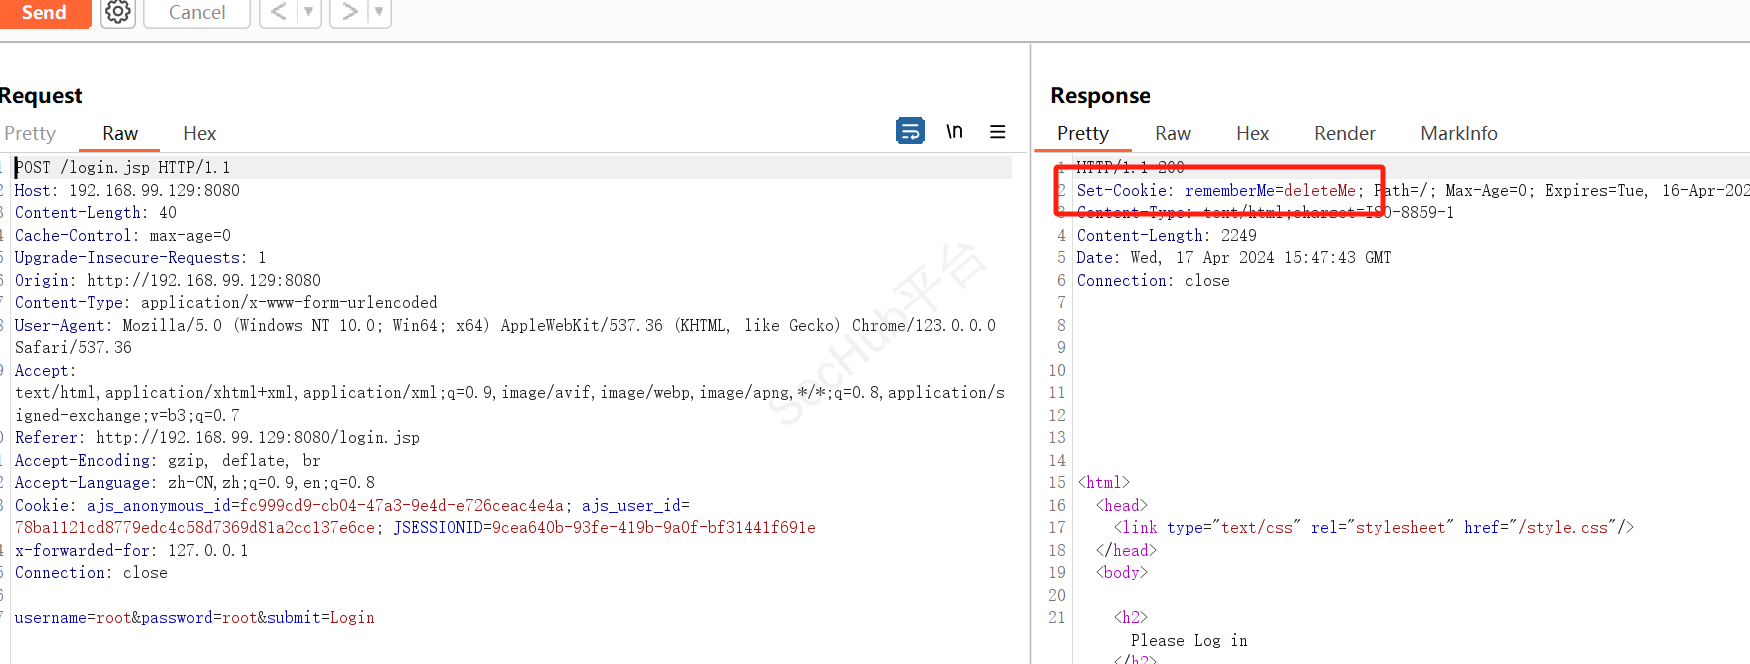Toggle the show non-printable characters \n icon
Image resolution: width=1750 pixels, height=664 pixels.
pyautogui.click(x=954, y=131)
